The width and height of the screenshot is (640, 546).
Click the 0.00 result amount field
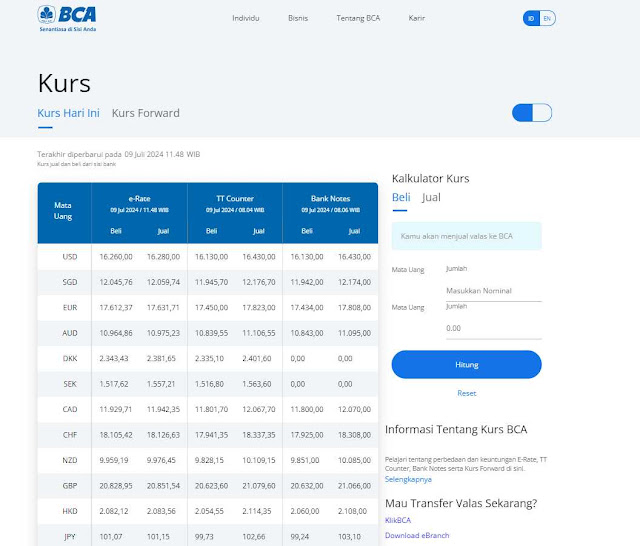[493, 328]
